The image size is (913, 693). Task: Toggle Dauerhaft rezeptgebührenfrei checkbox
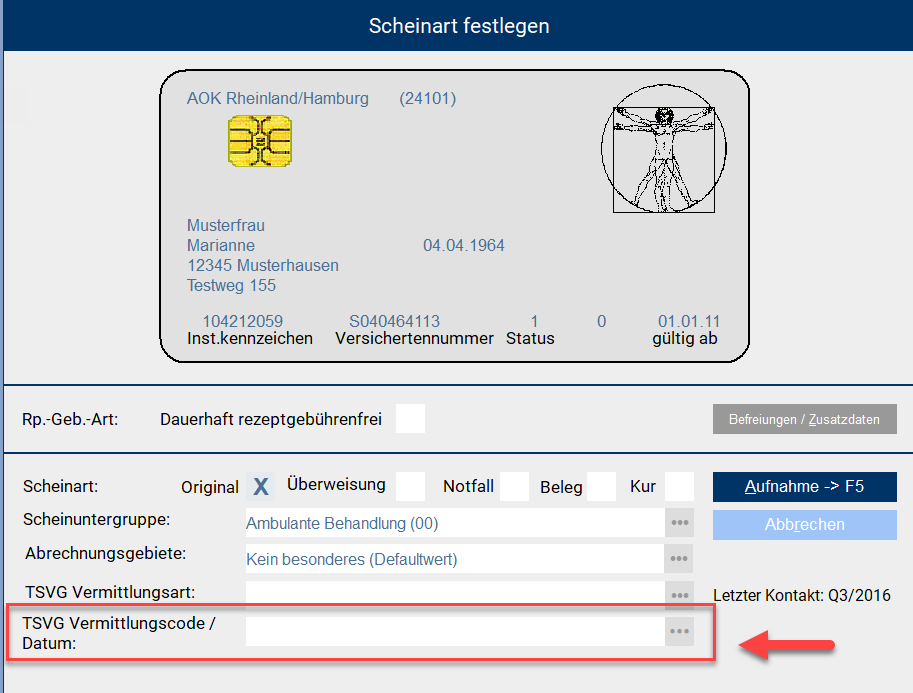(x=410, y=419)
